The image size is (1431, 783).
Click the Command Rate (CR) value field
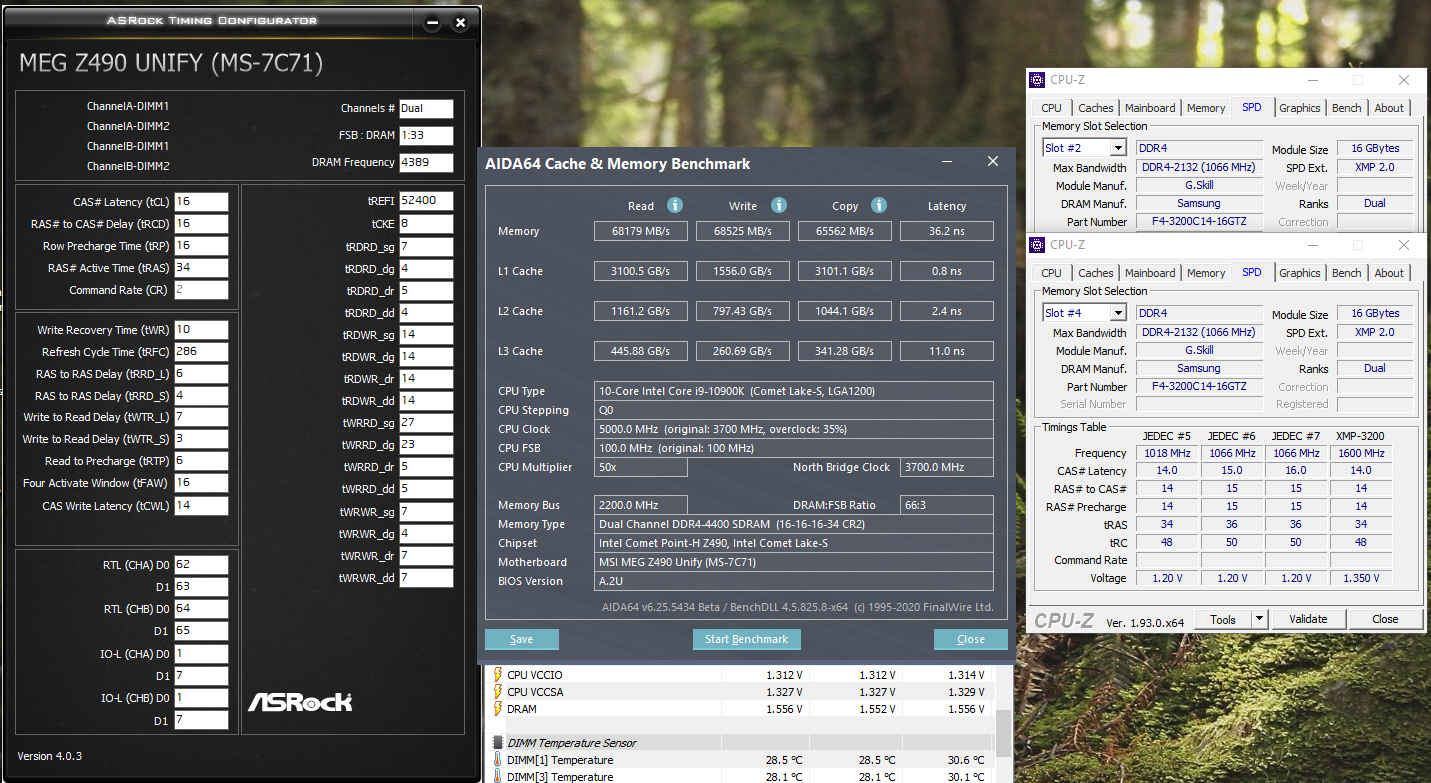201,290
